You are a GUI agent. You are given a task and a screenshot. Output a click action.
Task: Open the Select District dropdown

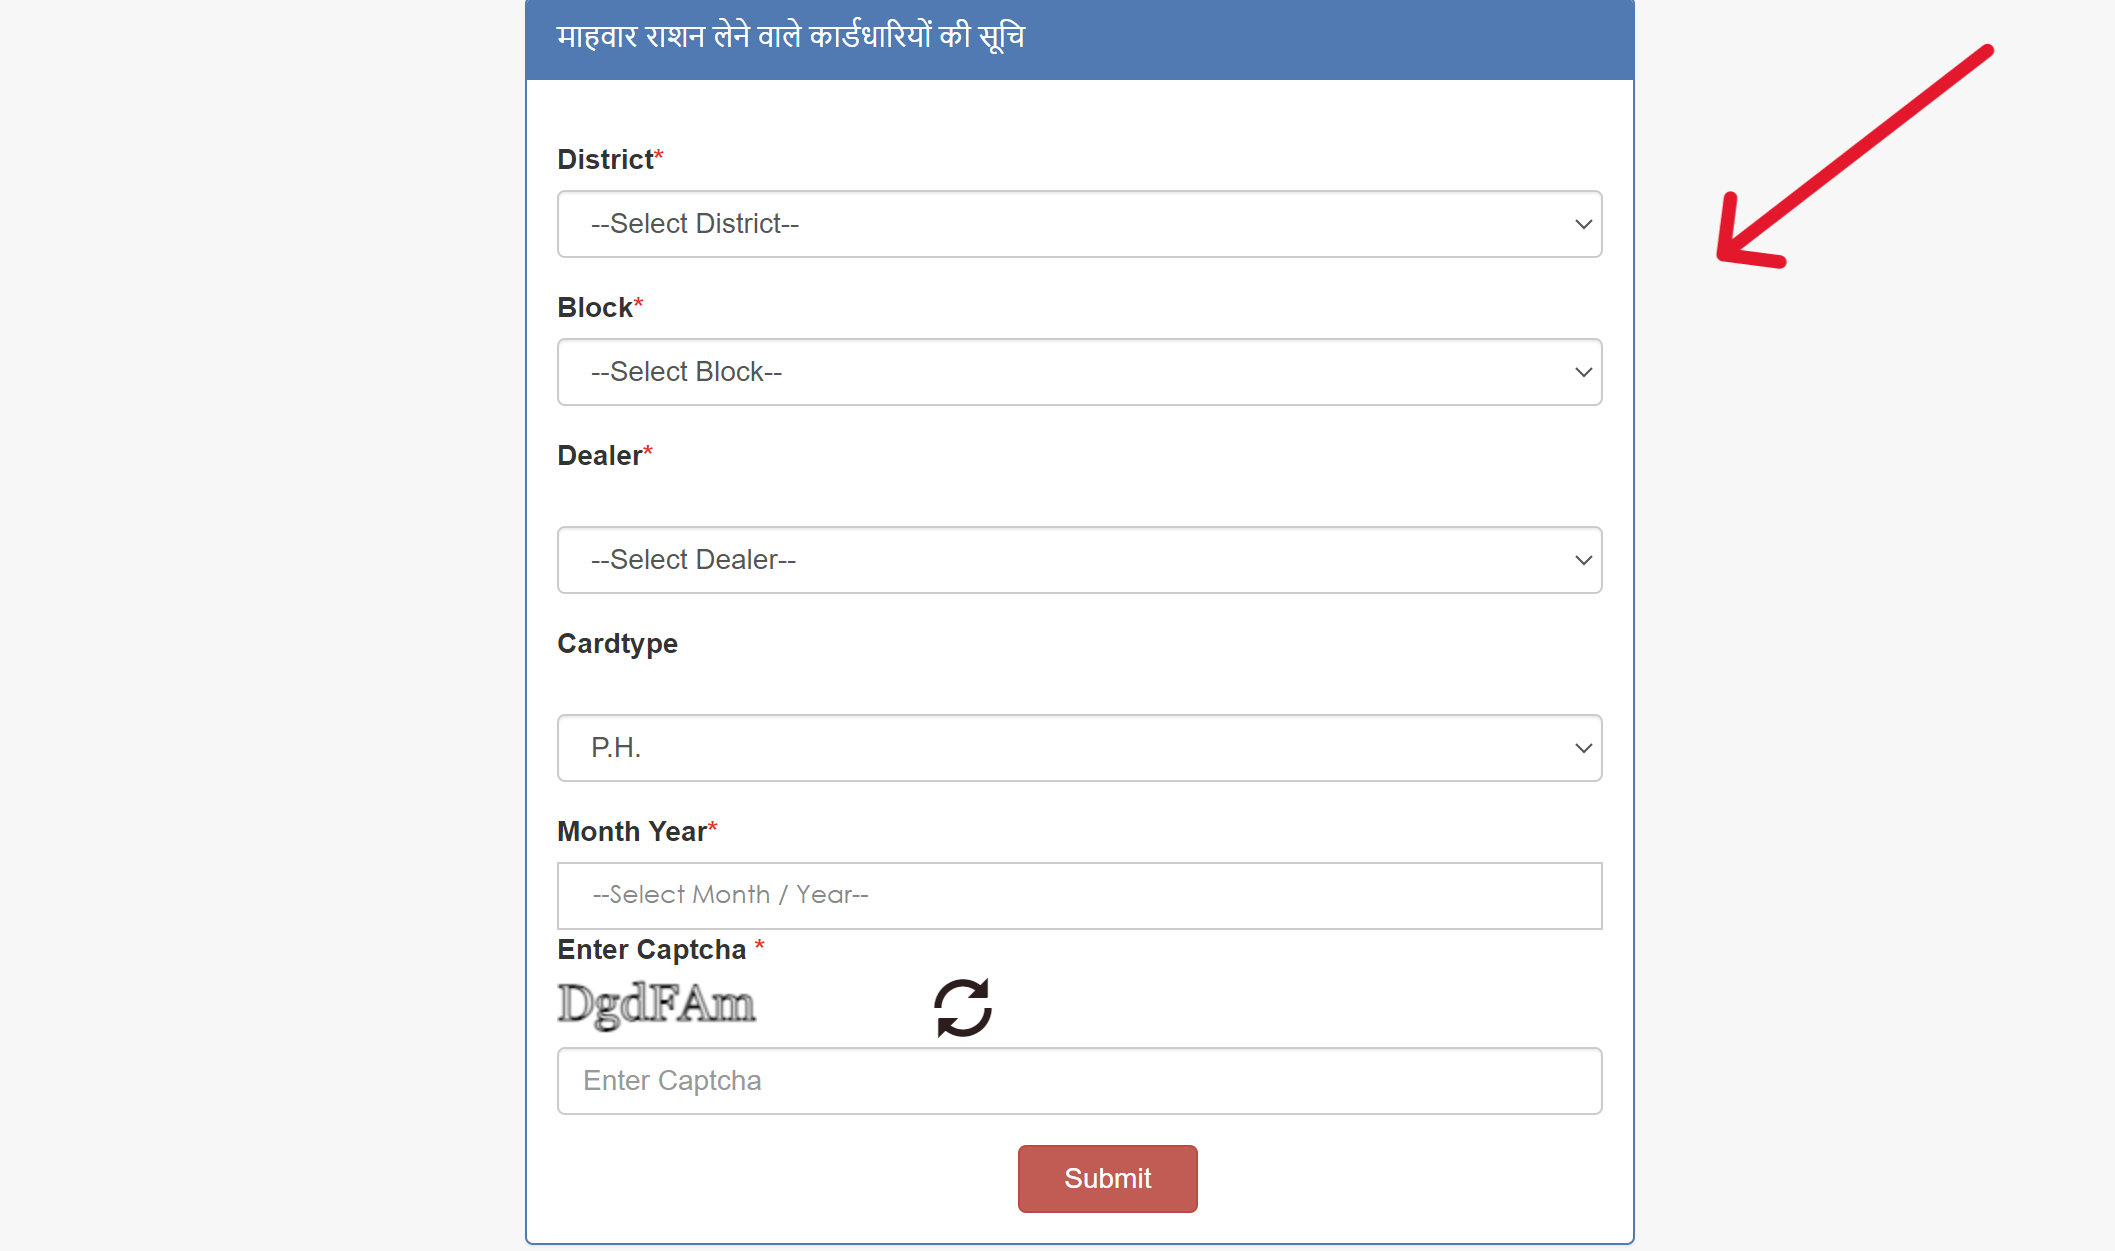click(1078, 224)
